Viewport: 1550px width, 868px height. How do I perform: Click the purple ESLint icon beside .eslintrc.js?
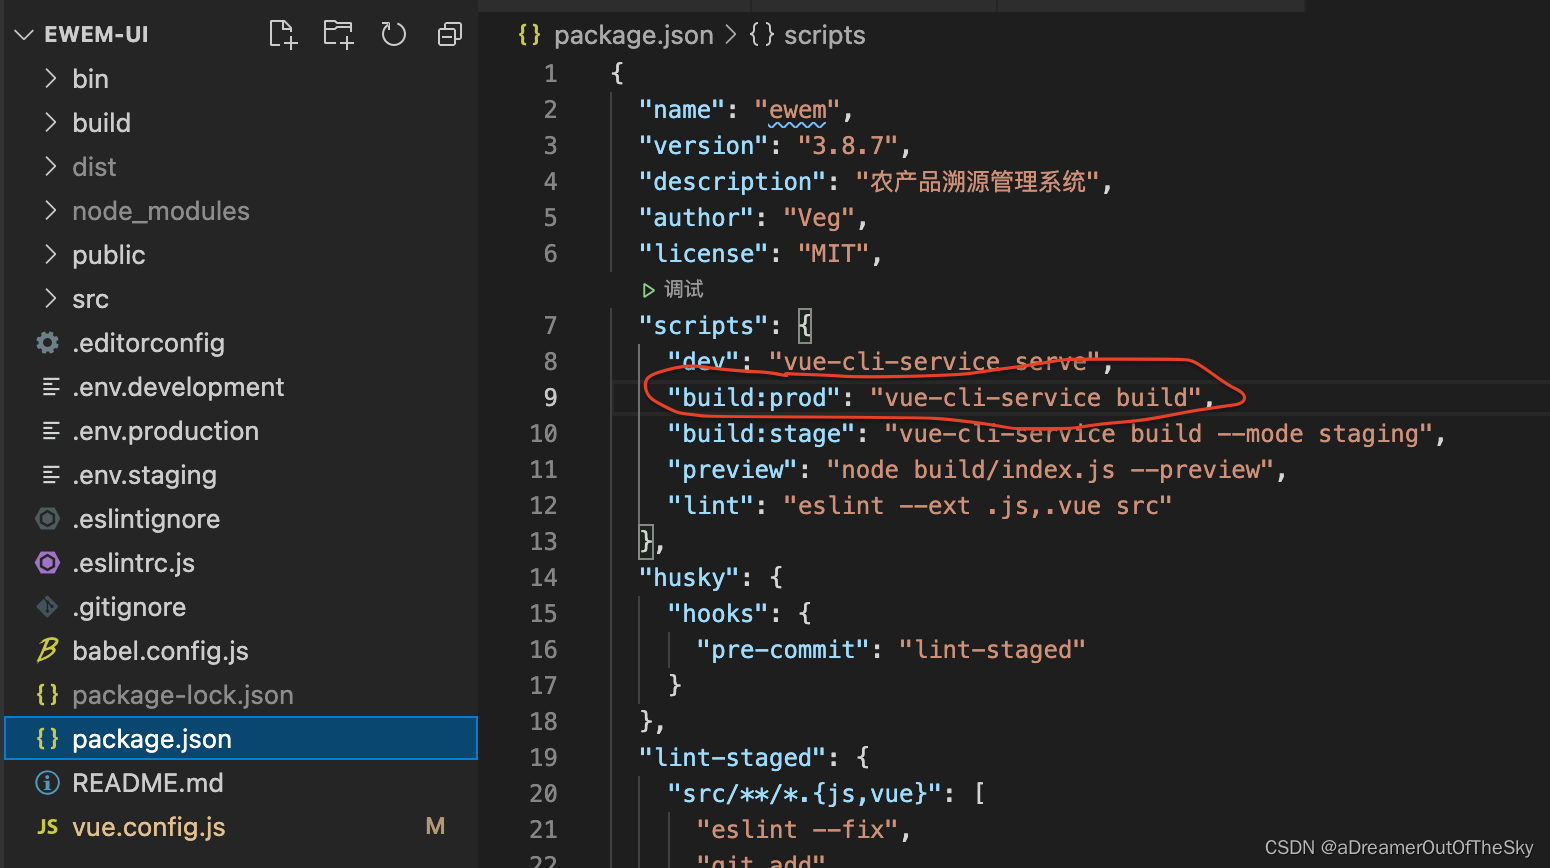(x=47, y=562)
